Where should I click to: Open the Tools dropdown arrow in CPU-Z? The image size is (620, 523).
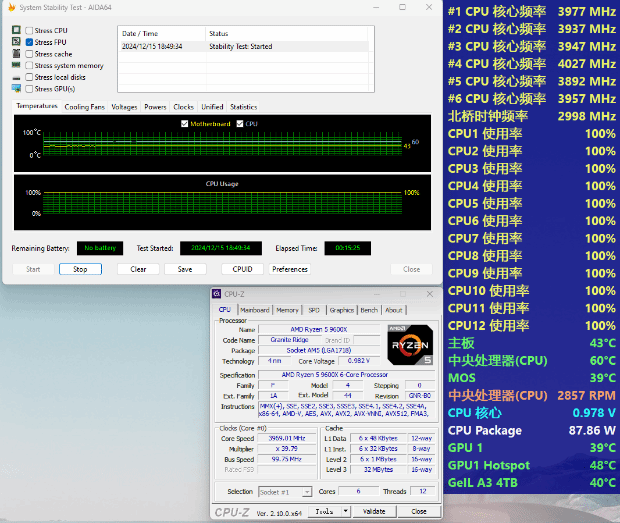(346, 511)
